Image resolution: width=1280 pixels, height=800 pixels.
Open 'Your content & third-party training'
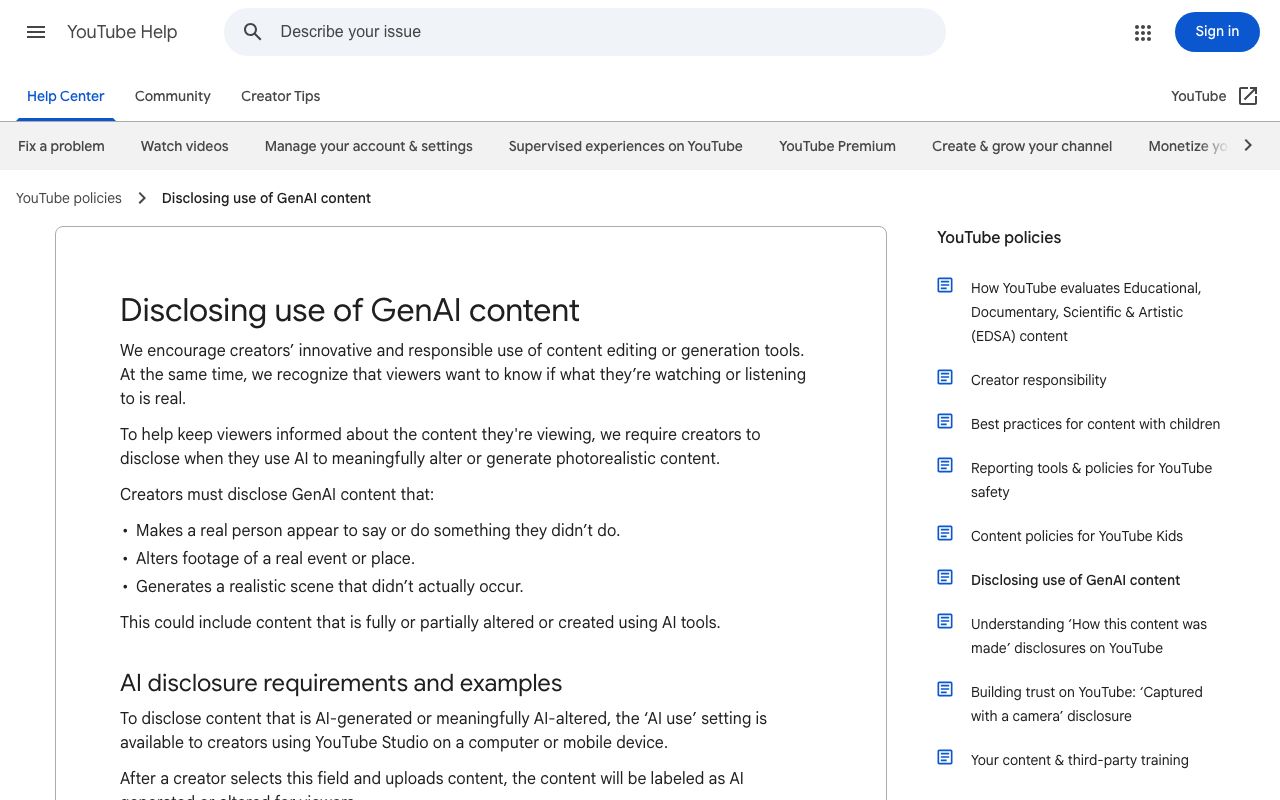(x=1080, y=760)
